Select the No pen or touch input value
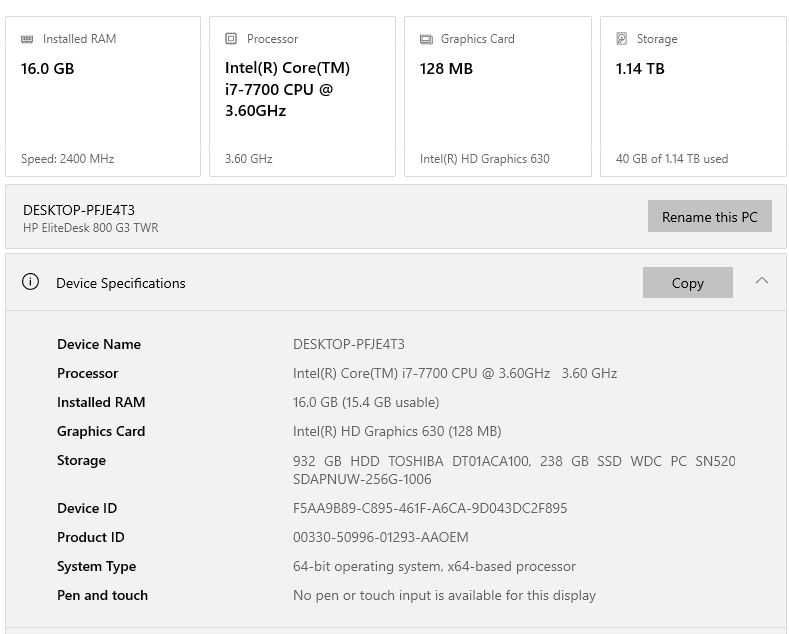The width and height of the screenshot is (789, 634). [444, 595]
